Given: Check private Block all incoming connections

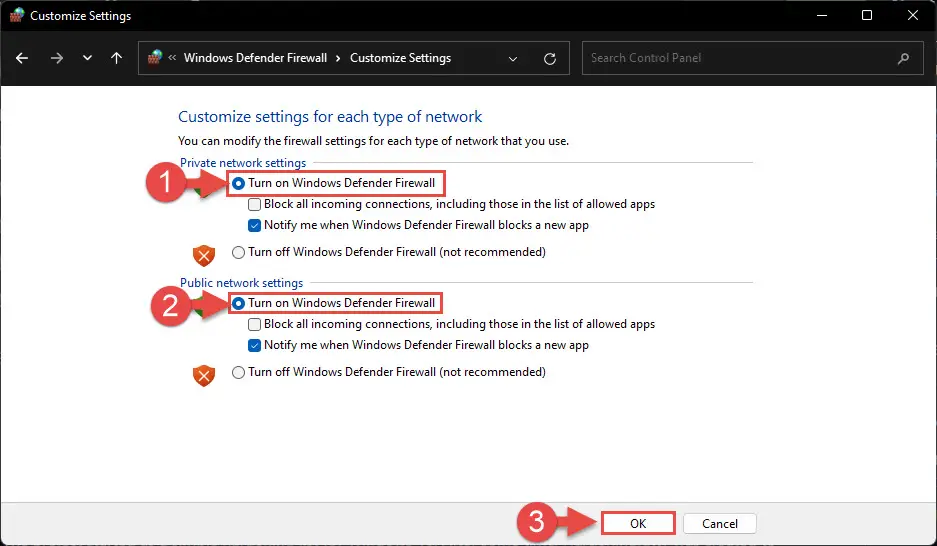Looking at the screenshot, I should (255, 204).
